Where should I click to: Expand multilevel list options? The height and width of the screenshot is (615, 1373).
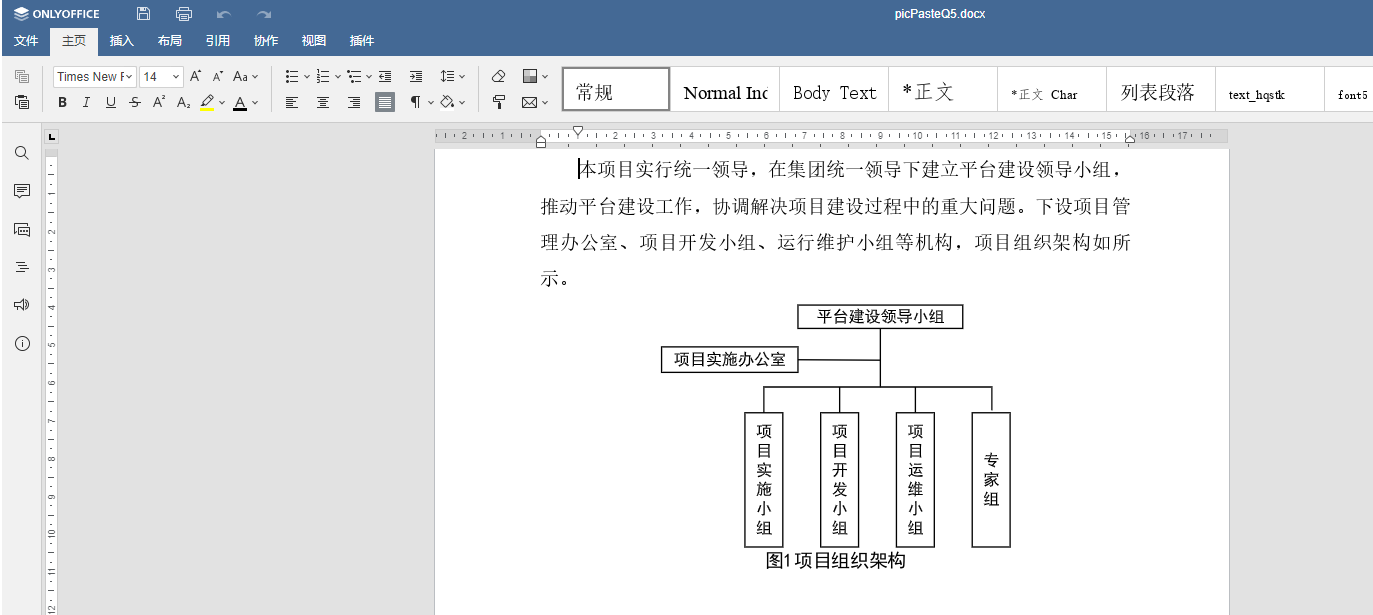click(x=368, y=76)
